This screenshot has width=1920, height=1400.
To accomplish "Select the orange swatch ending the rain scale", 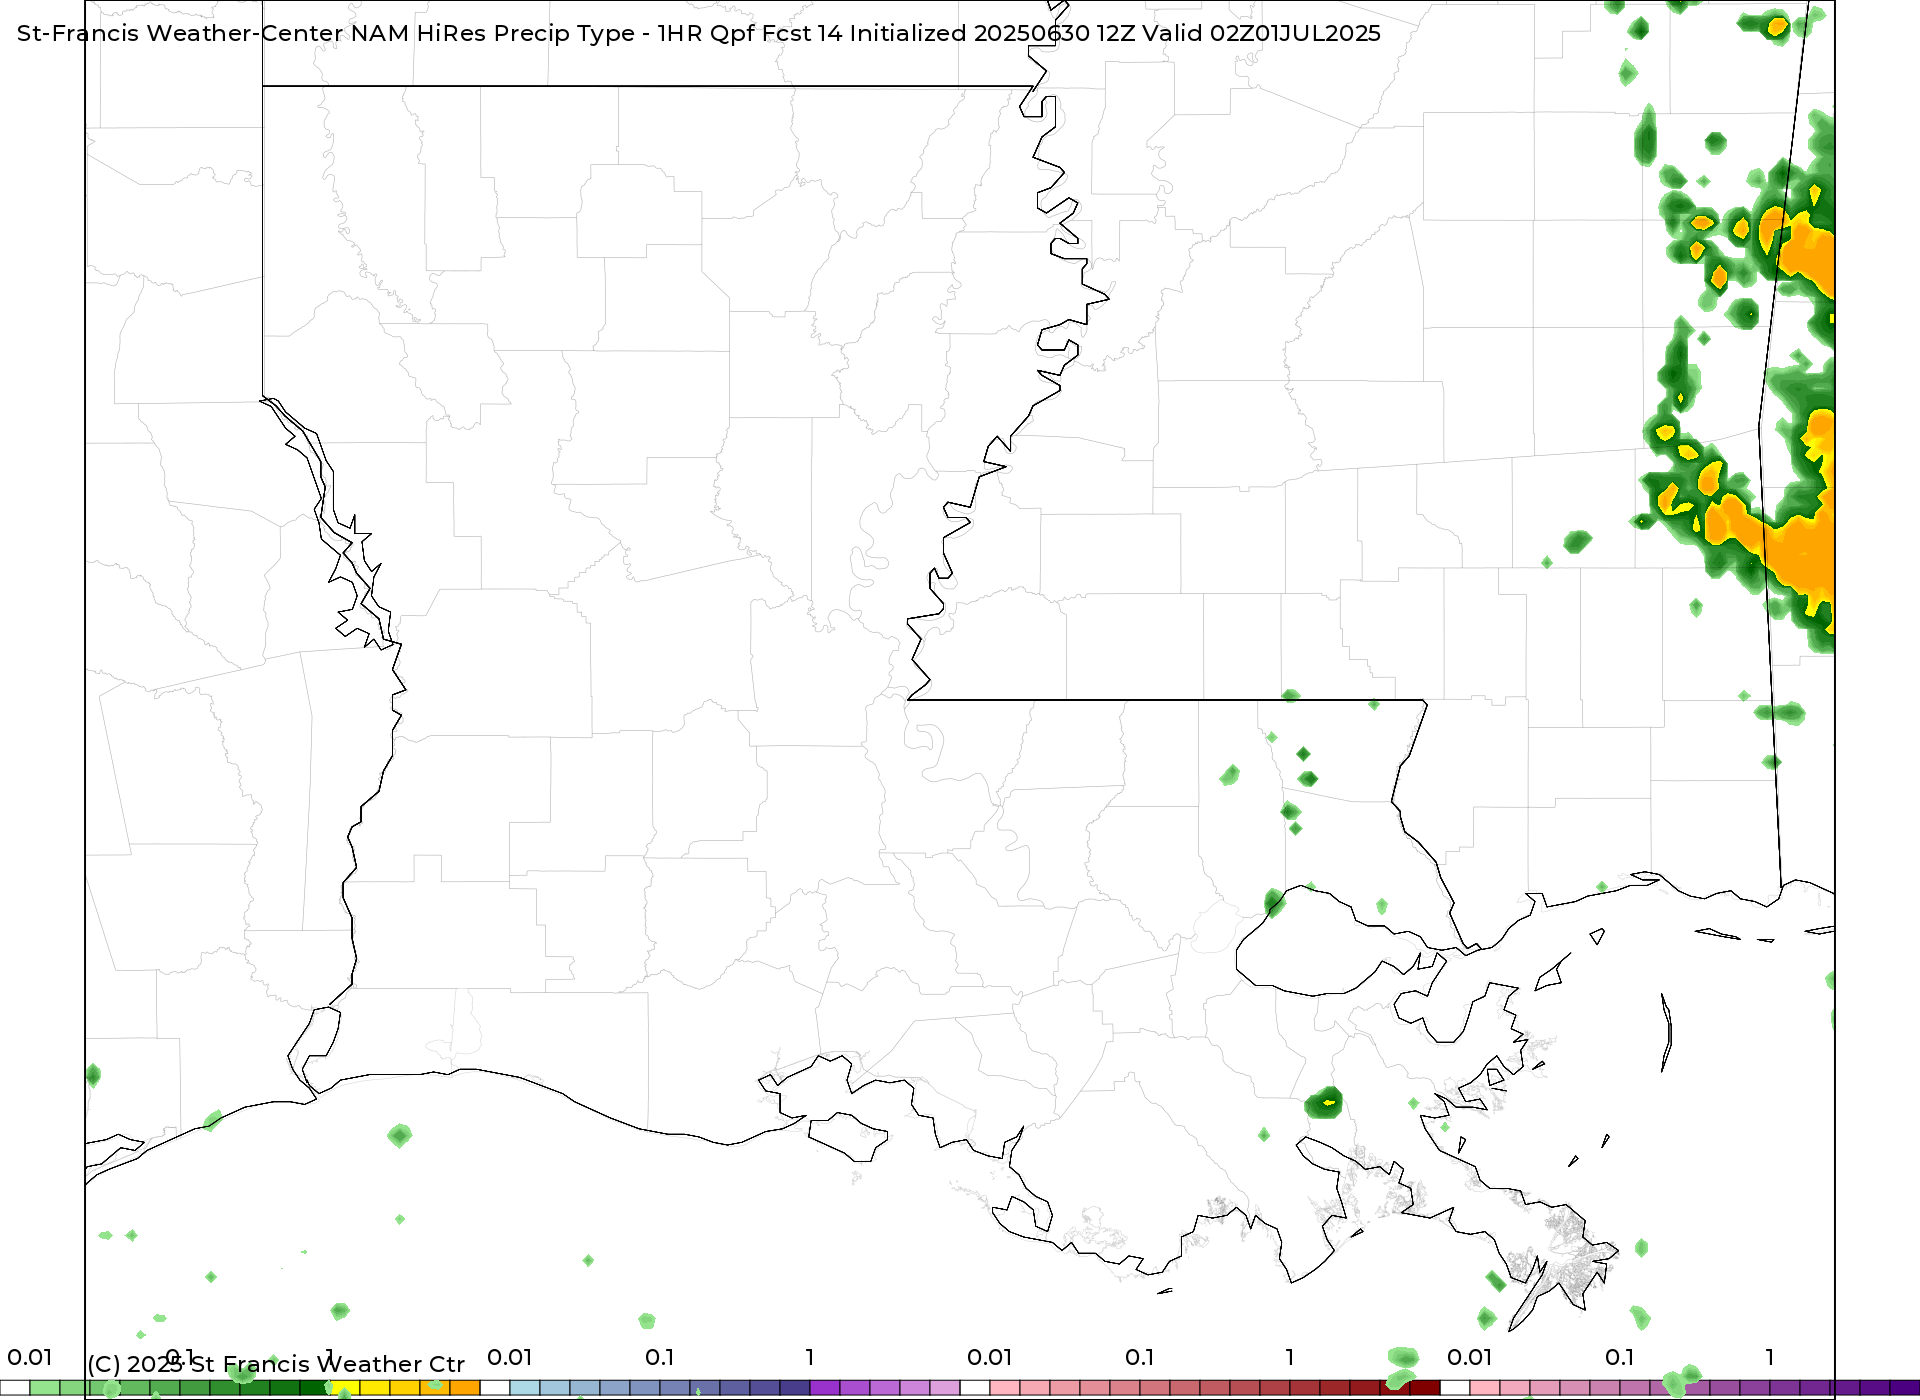I will 465,1388.
